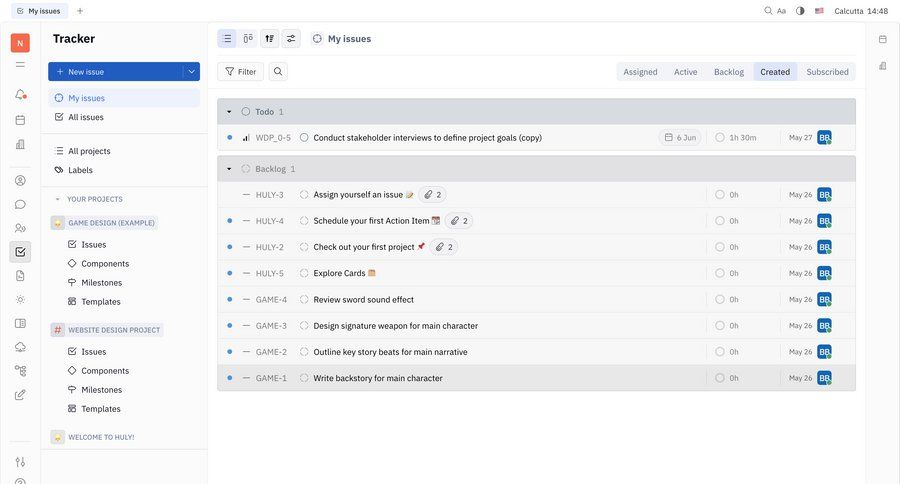Open Components under Website Design Project
The width and height of the screenshot is (900, 484).
pos(105,371)
